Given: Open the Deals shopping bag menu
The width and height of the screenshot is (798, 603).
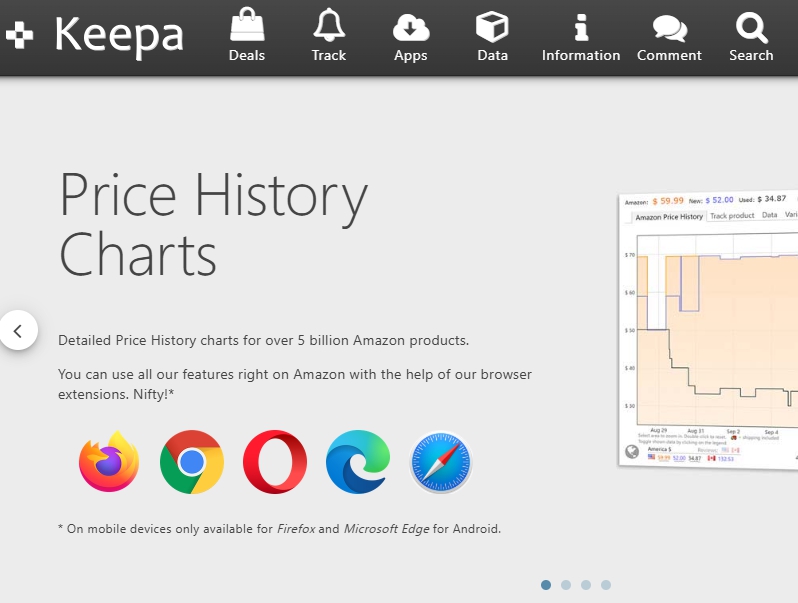Looking at the screenshot, I should pos(247,35).
